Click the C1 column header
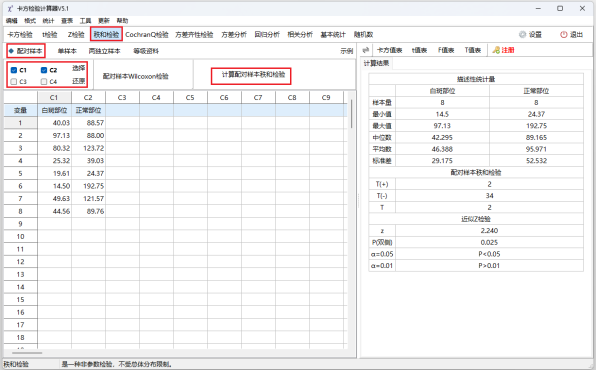The height and width of the screenshot is (370, 596). [54, 97]
